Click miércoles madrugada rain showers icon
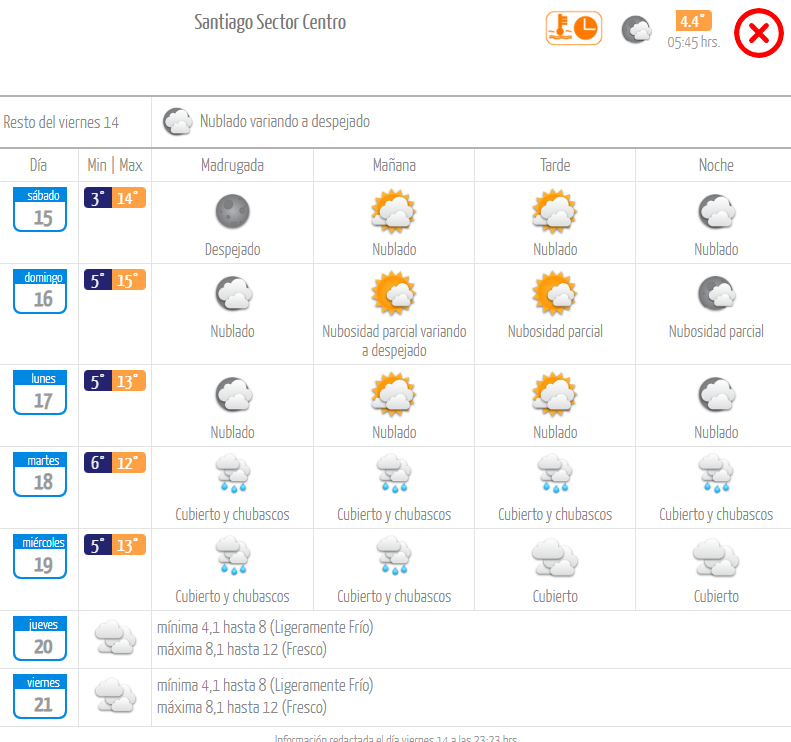 tap(233, 555)
